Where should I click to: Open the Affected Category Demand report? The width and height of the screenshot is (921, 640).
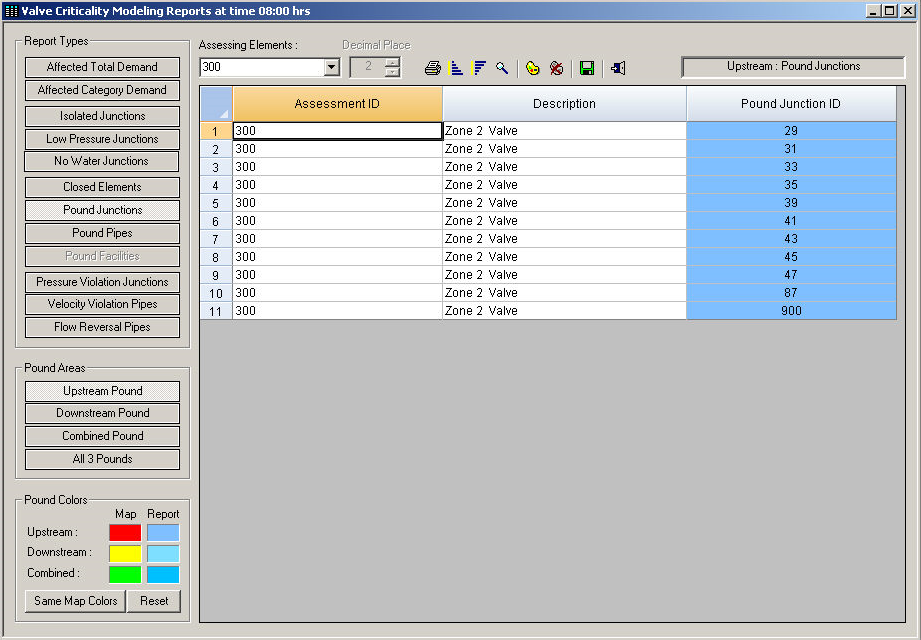coord(102,90)
